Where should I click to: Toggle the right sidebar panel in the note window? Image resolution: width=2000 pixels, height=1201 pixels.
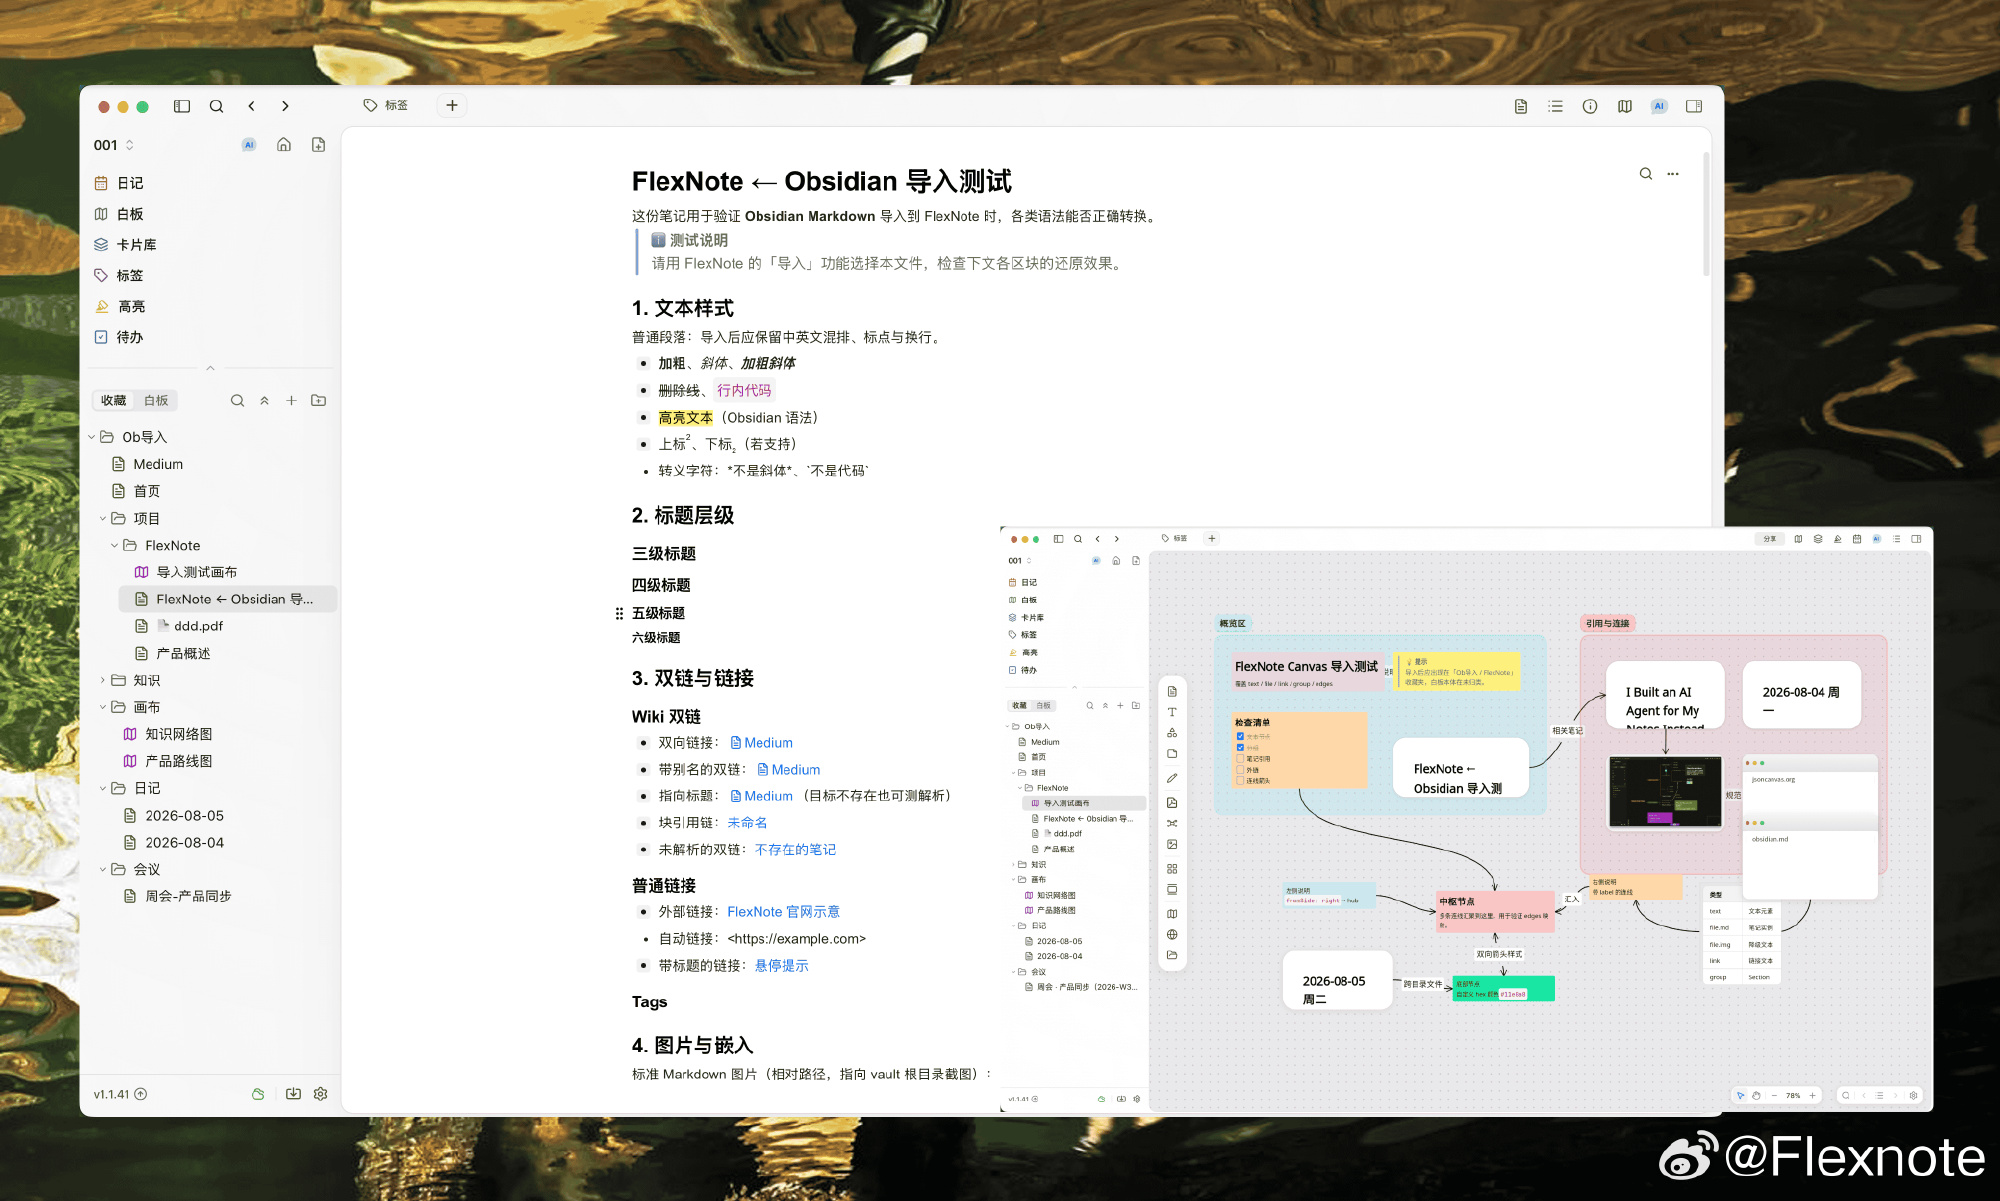[x=1694, y=106]
